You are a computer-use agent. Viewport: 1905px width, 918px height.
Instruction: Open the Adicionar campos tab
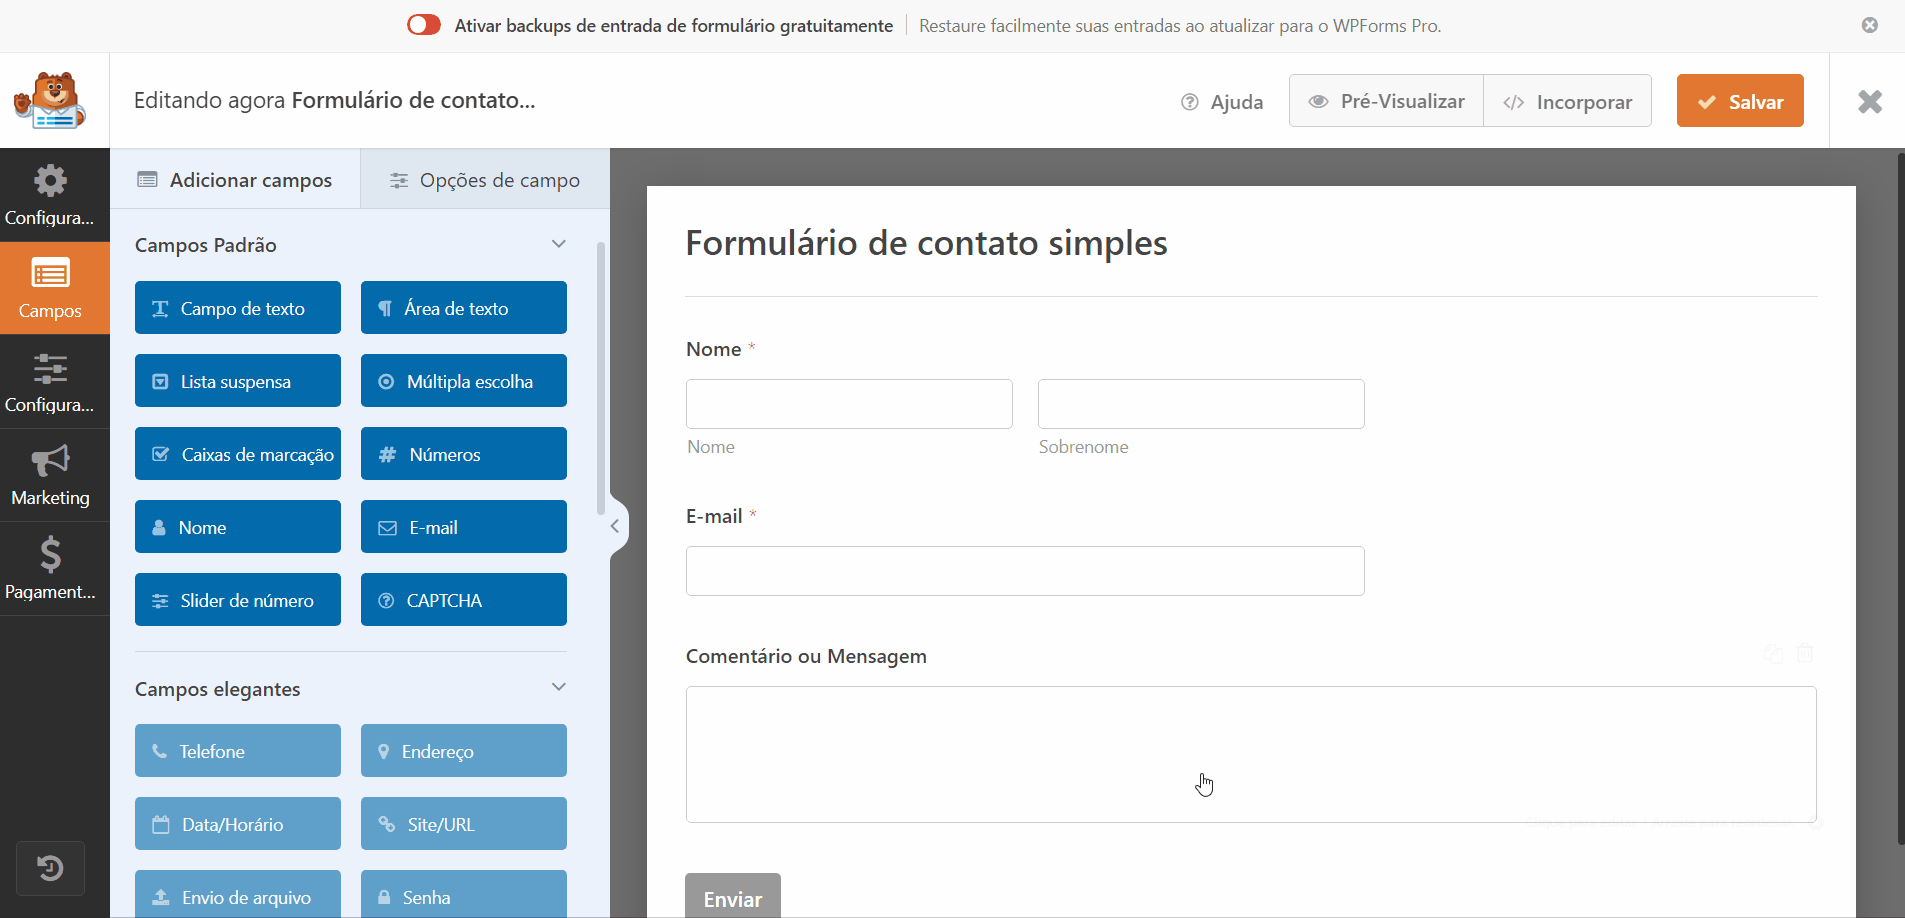(235, 180)
